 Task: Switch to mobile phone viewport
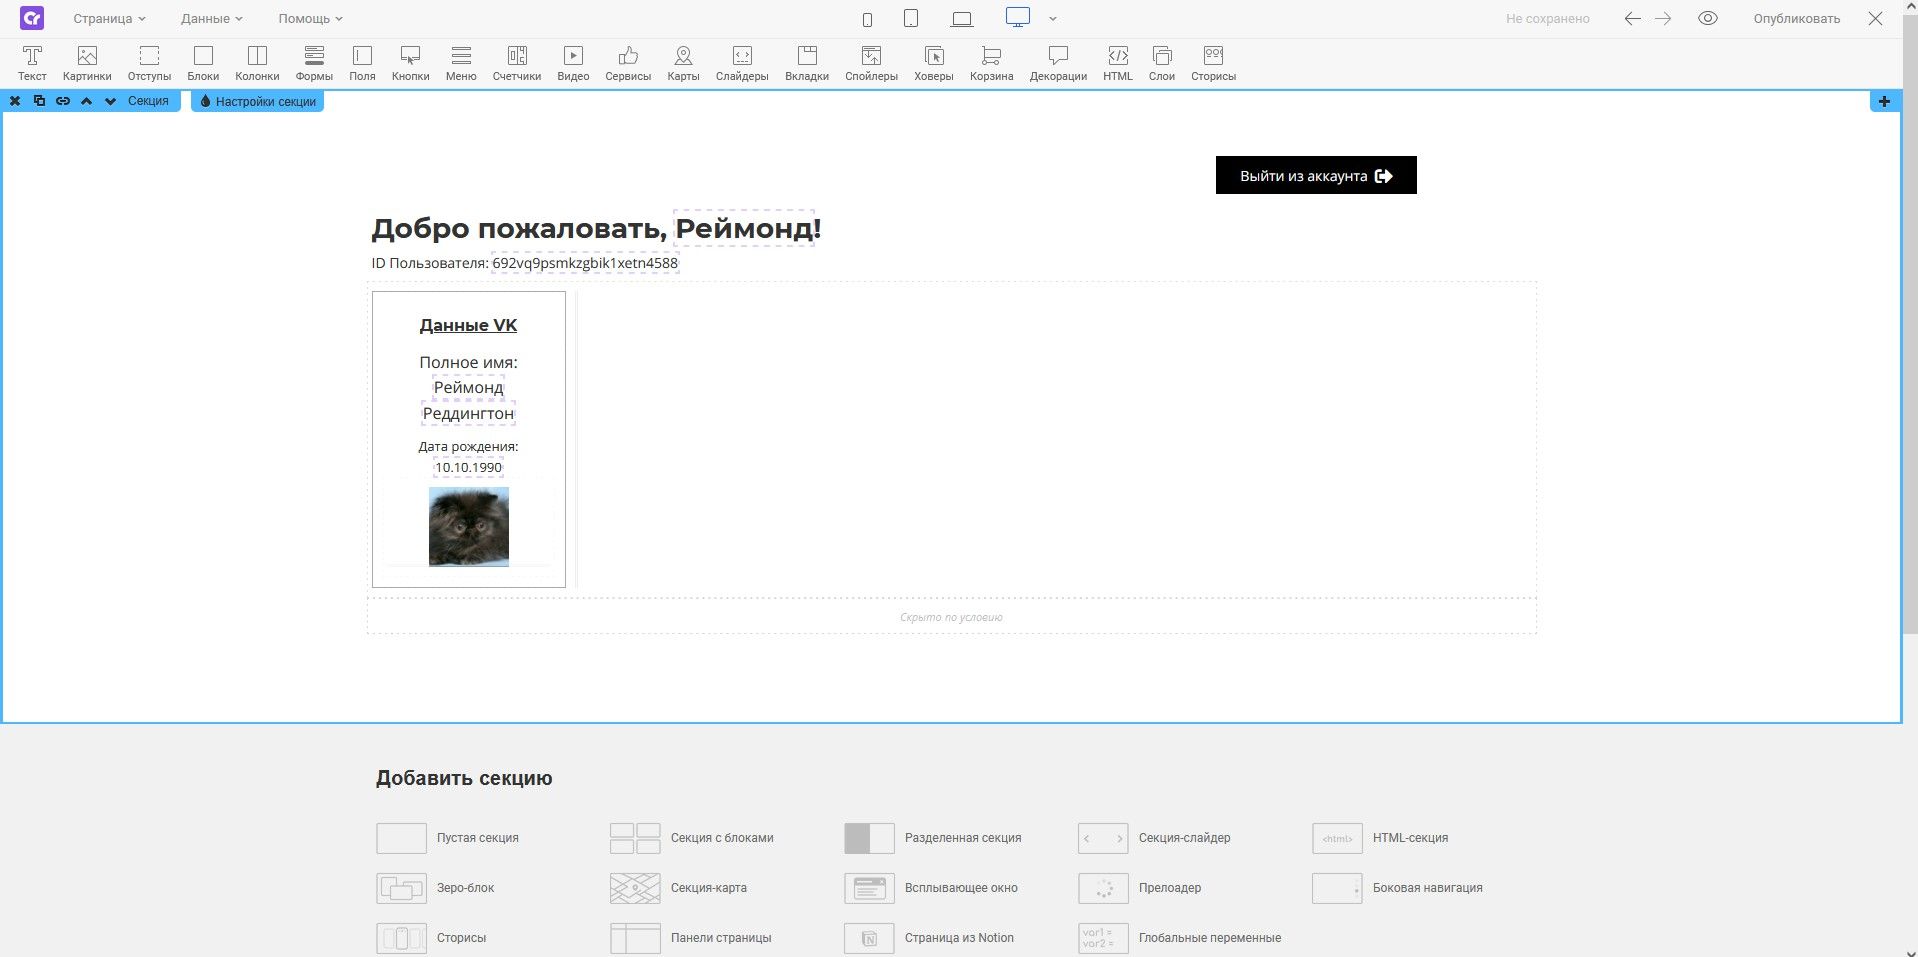(x=867, y=19)
